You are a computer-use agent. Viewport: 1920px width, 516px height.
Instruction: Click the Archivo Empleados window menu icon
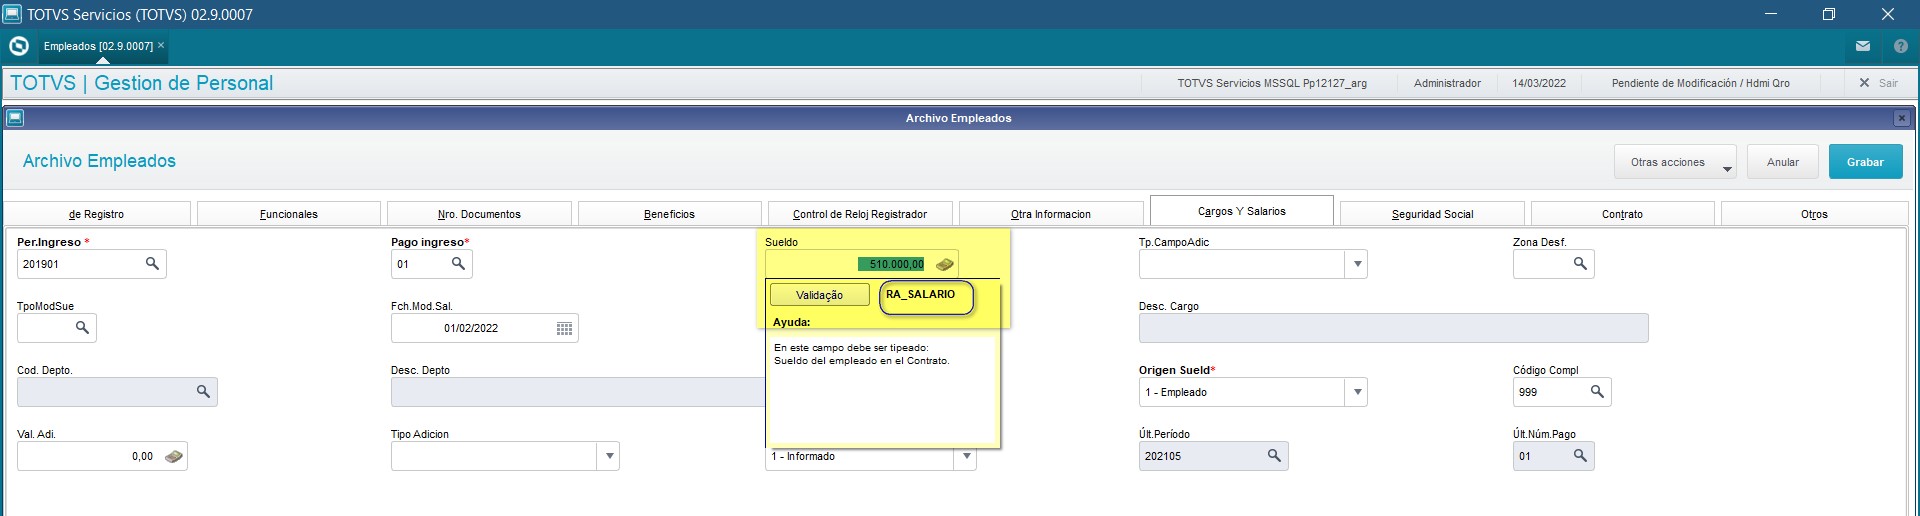coord(14,118)
